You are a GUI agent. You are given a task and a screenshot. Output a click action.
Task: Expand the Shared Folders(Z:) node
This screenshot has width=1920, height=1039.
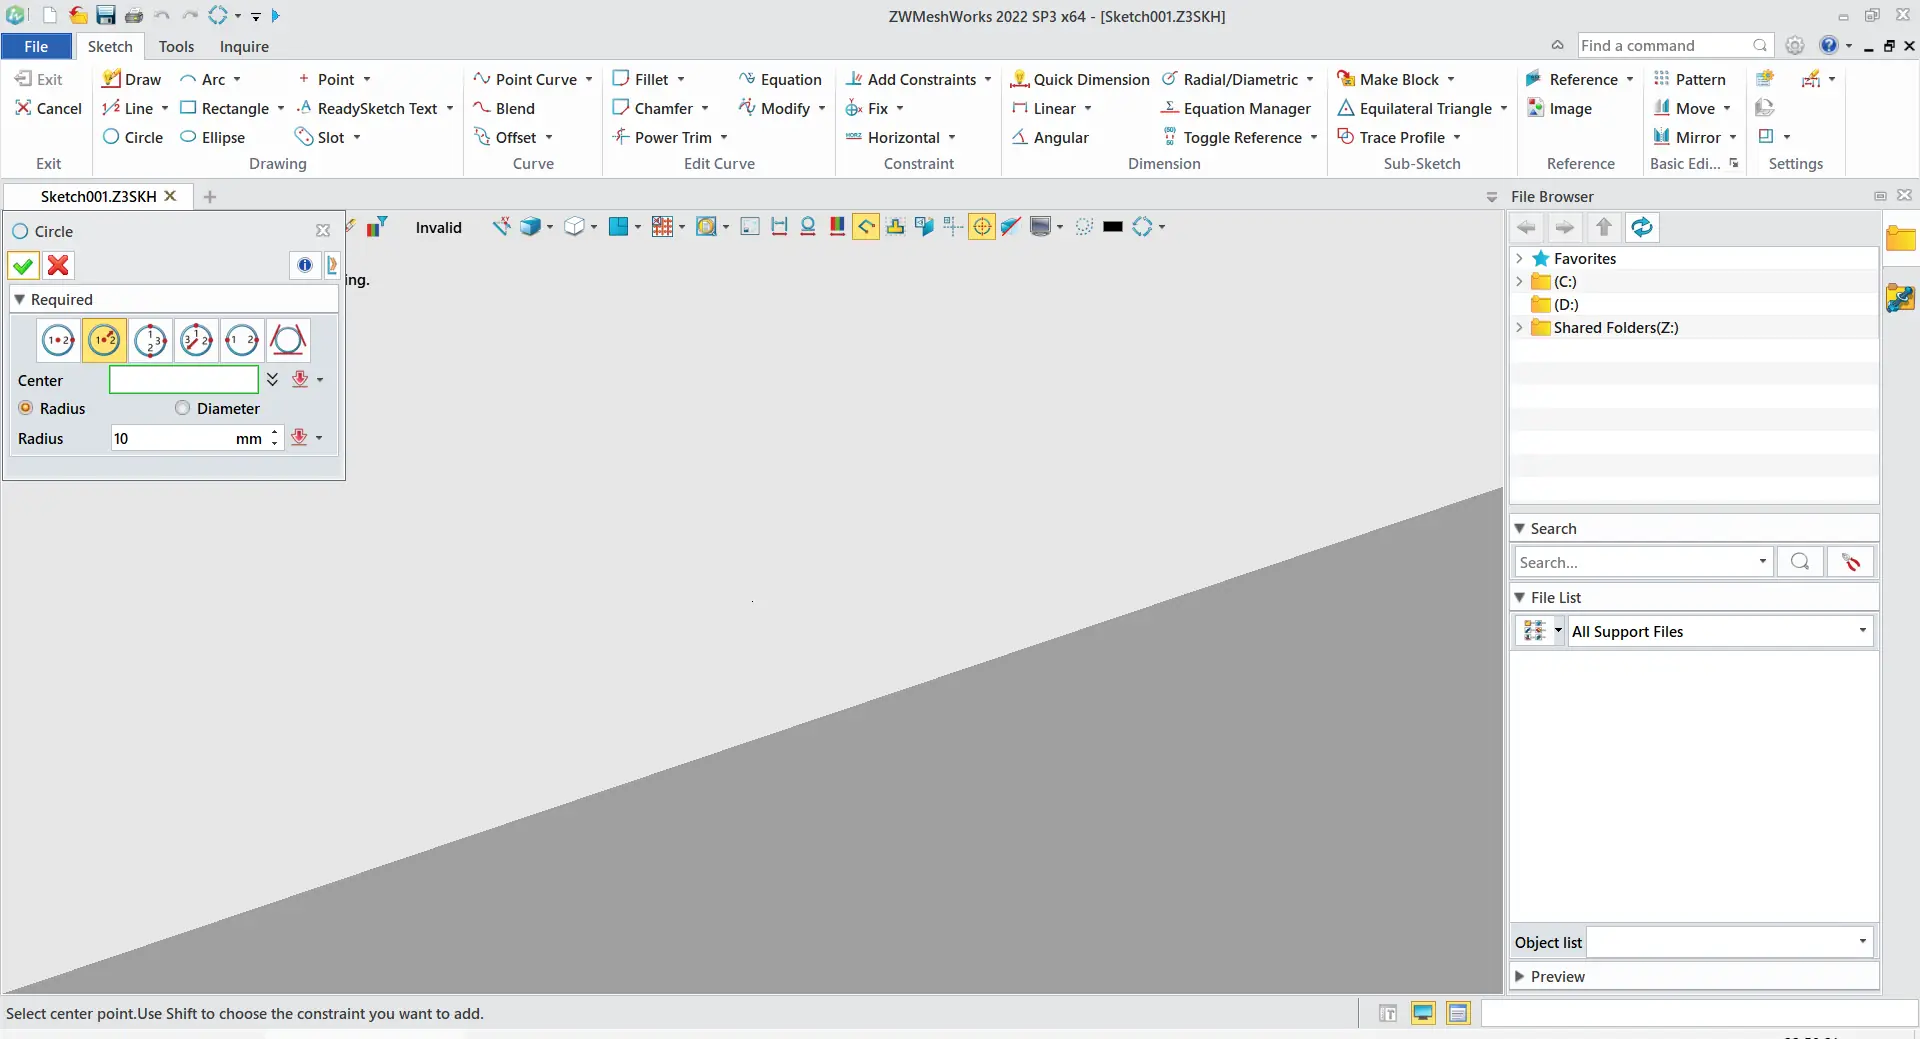point(1519,327)
